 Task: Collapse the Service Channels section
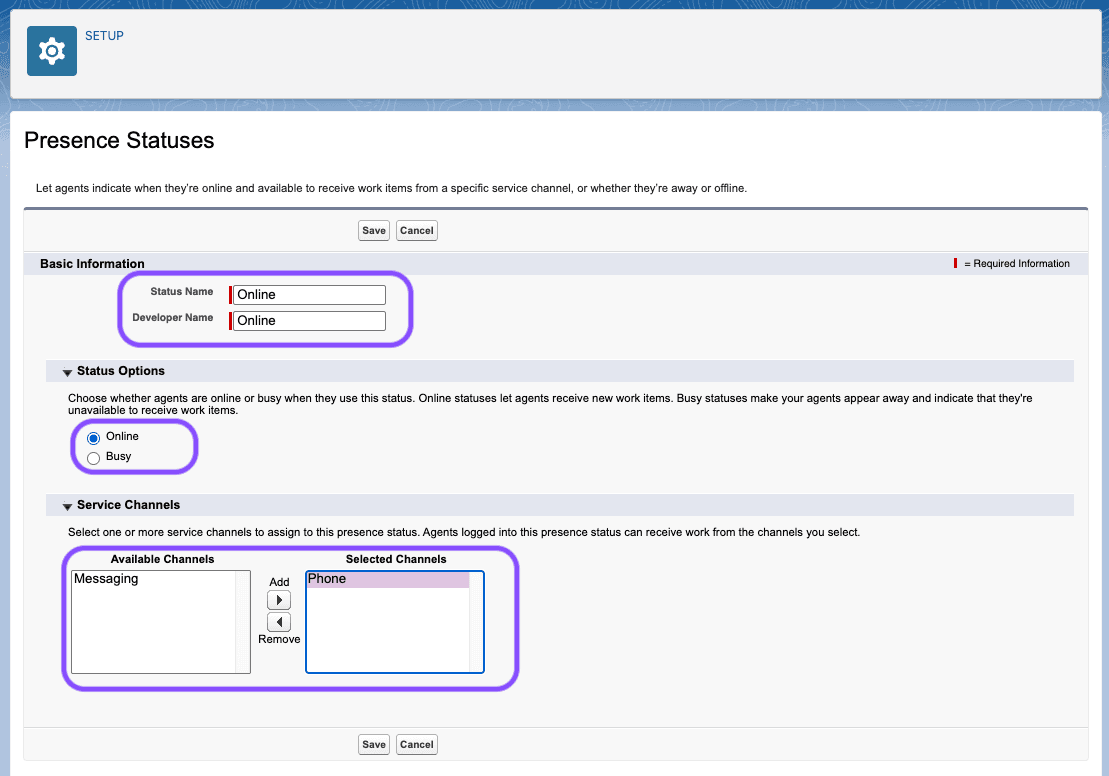tap(67, 505)
